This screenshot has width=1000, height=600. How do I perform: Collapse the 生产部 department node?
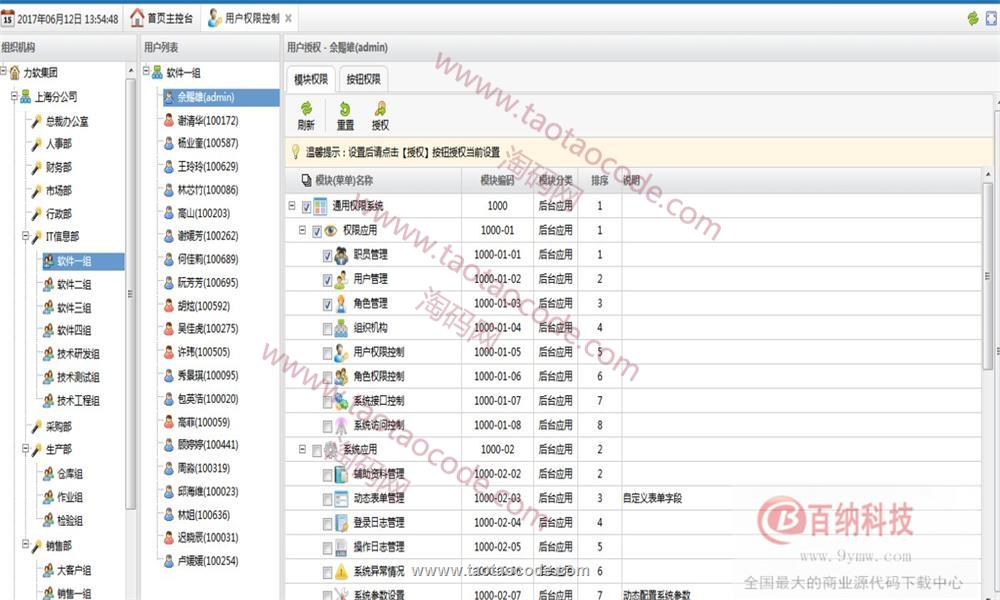[x=24, y=450]
